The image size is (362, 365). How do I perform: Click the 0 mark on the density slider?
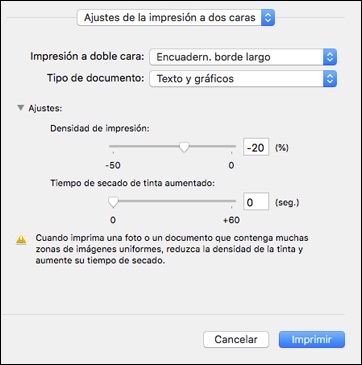pyautogui.click(x=231, y=165)
